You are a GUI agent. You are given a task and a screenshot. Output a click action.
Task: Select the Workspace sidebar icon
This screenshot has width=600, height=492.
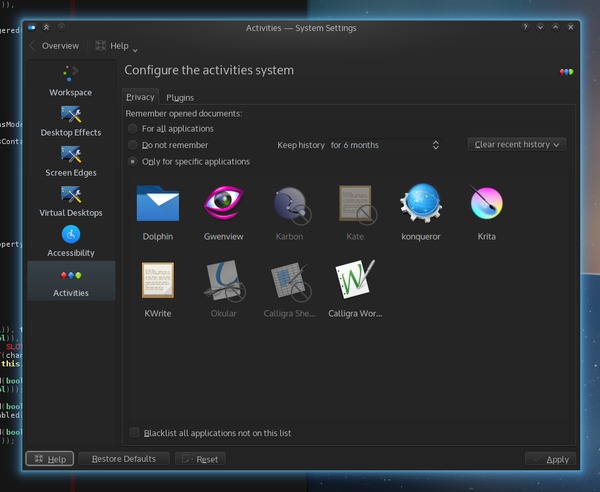pyautogui.click(x=70, y=81)
